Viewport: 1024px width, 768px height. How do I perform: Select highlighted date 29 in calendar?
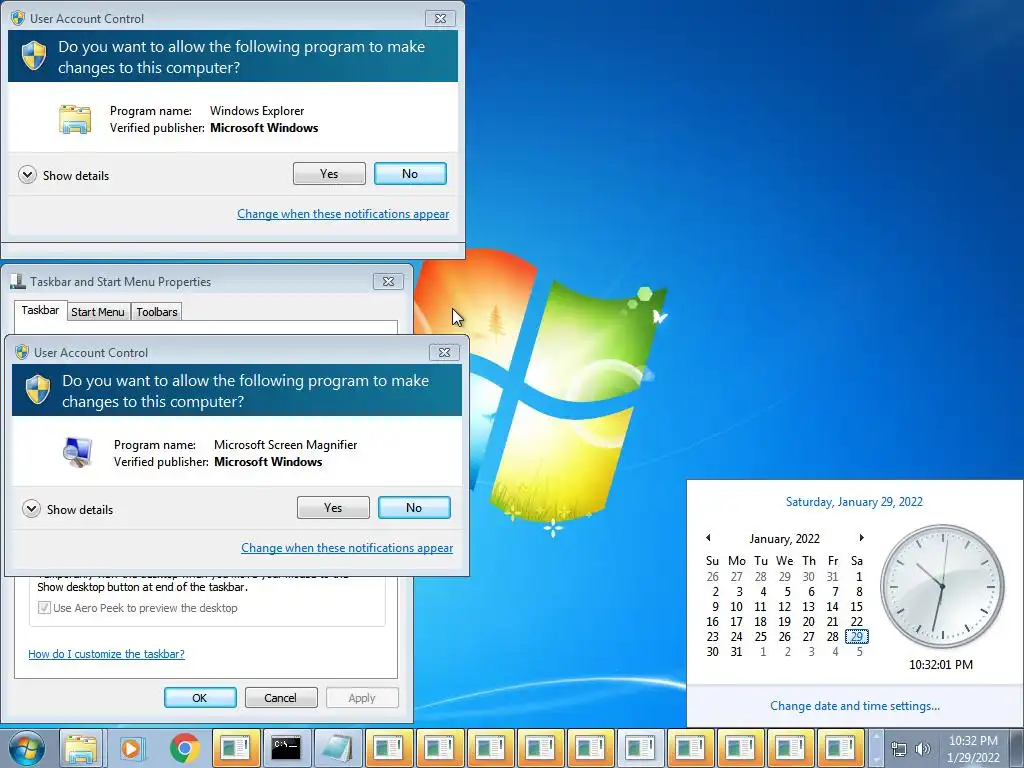pos(857,636)
